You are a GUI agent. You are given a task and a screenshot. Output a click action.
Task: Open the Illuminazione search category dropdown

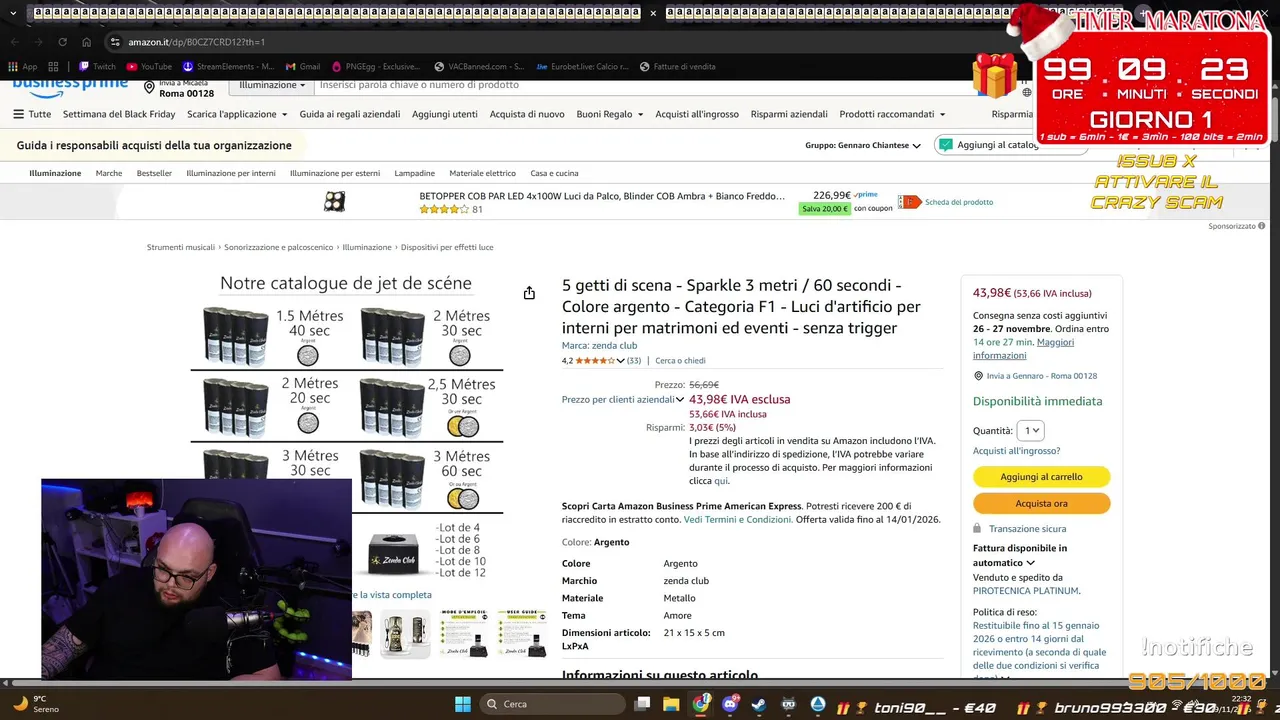pos(272,85)
